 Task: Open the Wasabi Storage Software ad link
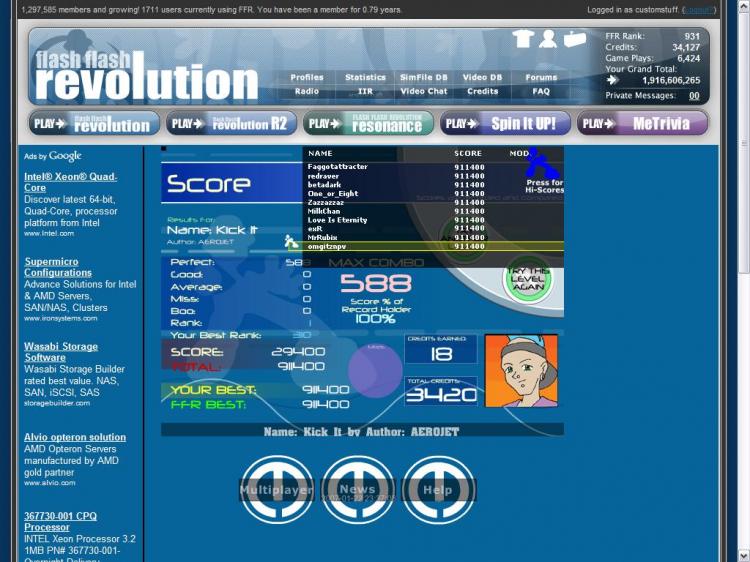[x=61, y=351]
